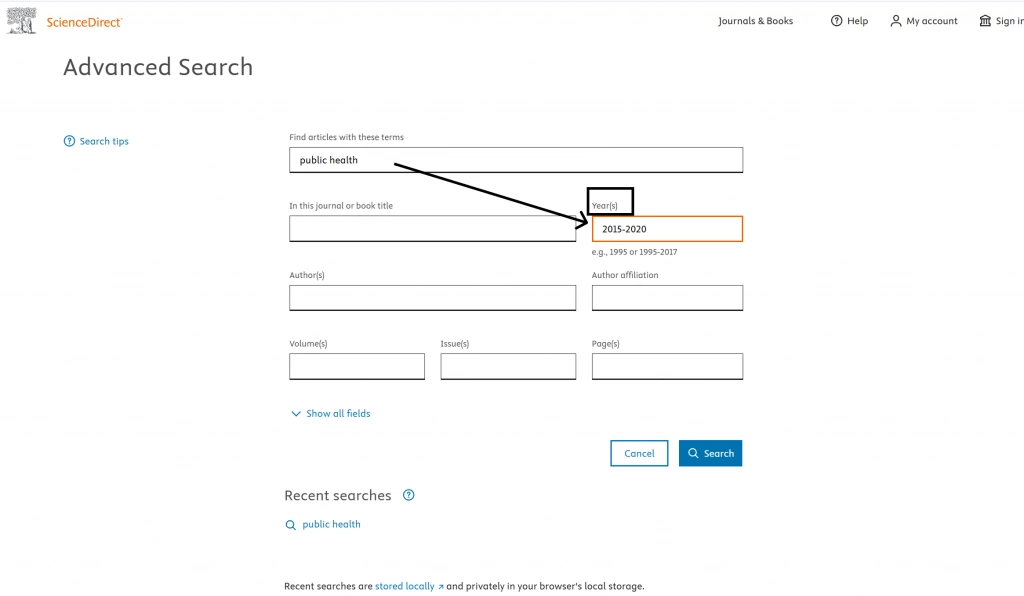The image size is (1024, 596).
Task: Expand Show all fields chevron
Action: pyautogui.click(x=296, y=414)
